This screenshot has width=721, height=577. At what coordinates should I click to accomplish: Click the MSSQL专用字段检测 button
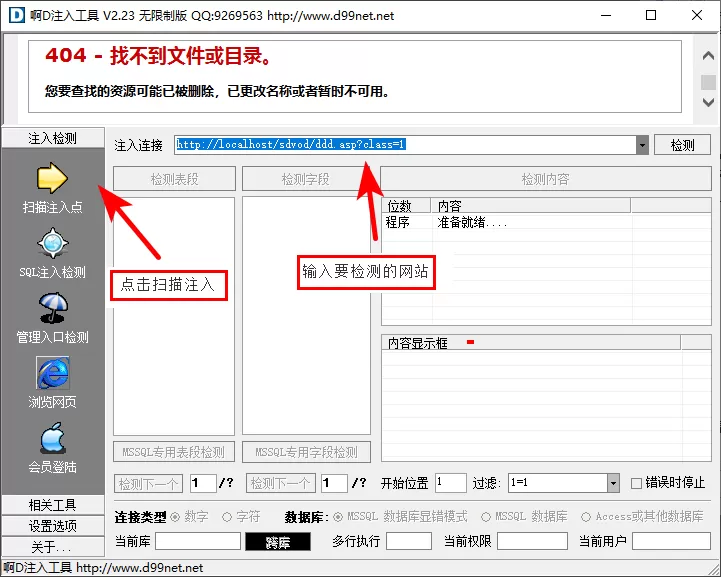306,452
